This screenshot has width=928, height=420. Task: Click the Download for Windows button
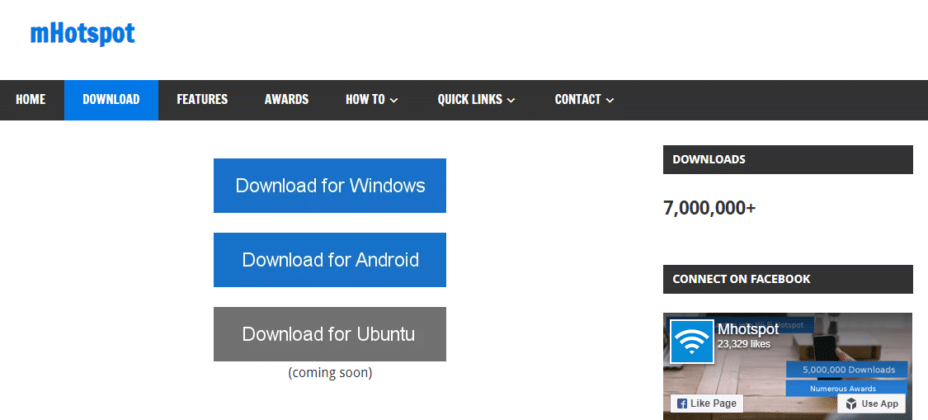330,186
